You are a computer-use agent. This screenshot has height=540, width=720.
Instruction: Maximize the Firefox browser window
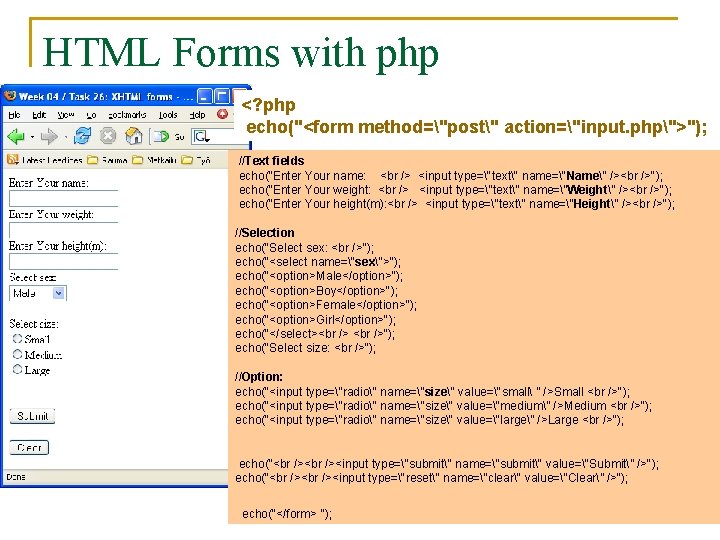click(222, 96)
